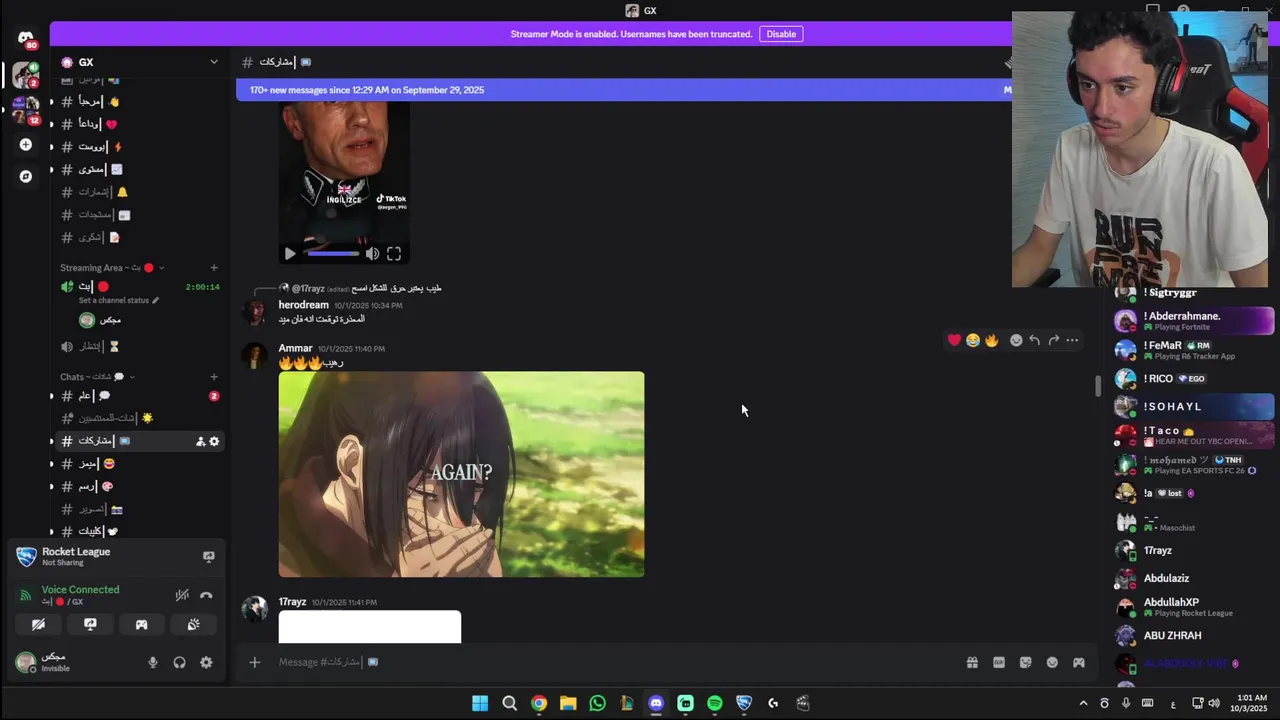The image size is (1280, 720).
Task: Share your screen button in voice panel
Action: [x=90, y=625]
